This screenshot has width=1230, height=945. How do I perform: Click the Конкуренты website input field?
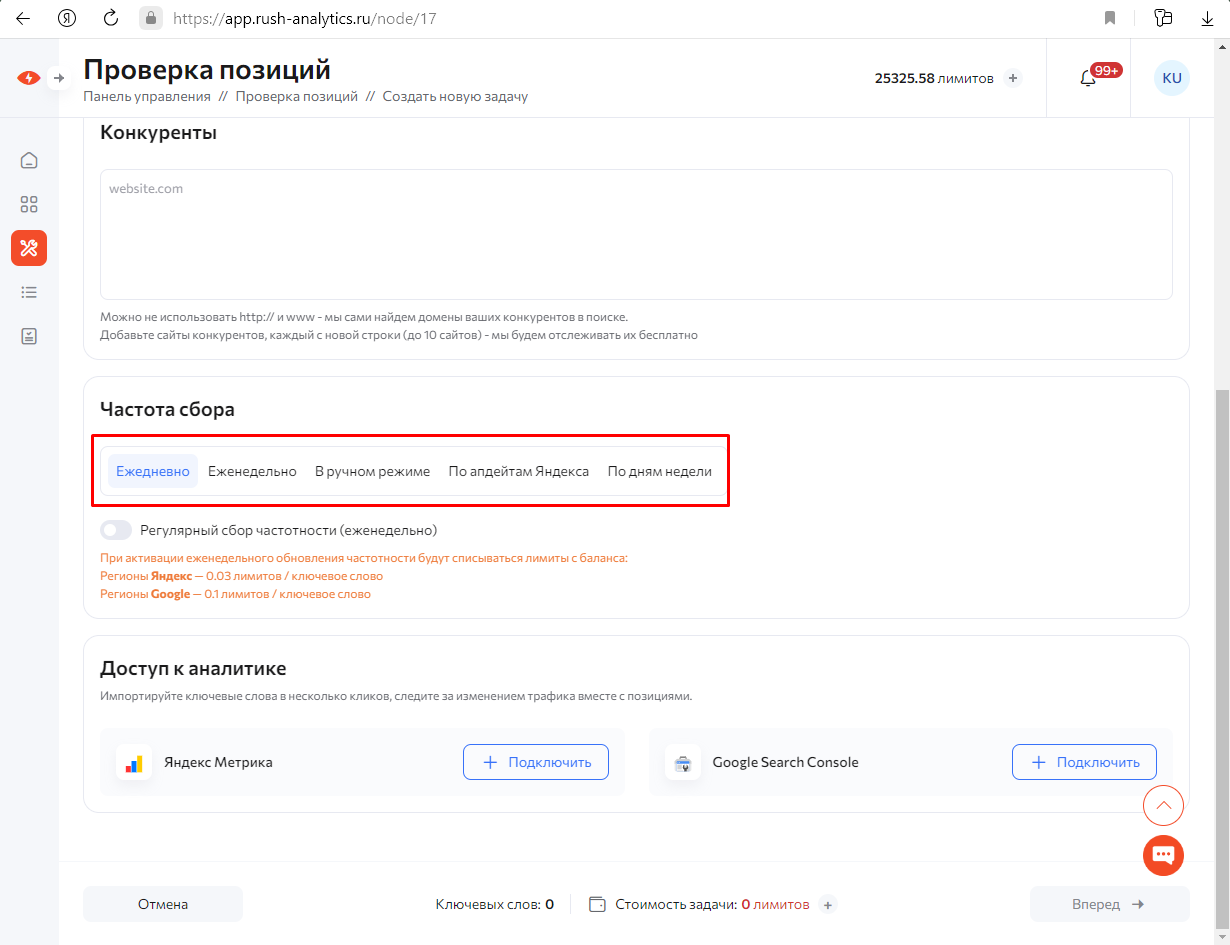[x=636, y=234]
